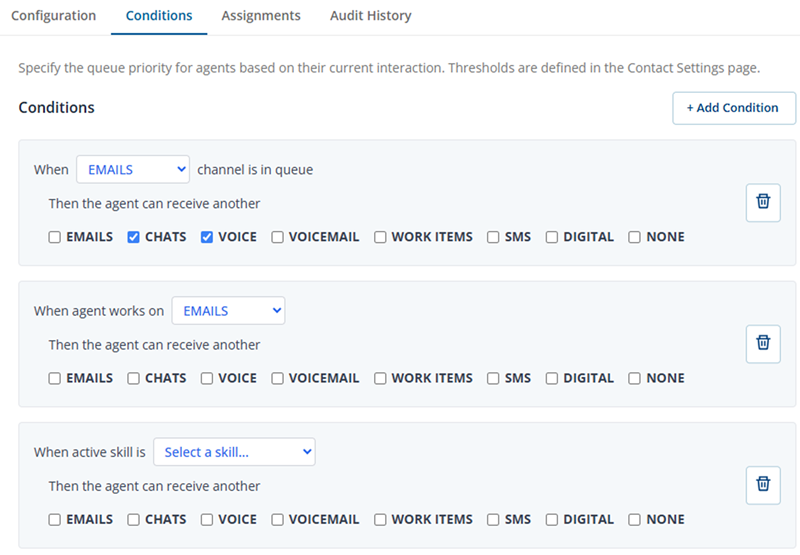
Task: Delete the channel-in-queue EMAILS condition
Action: click(763, 202)
